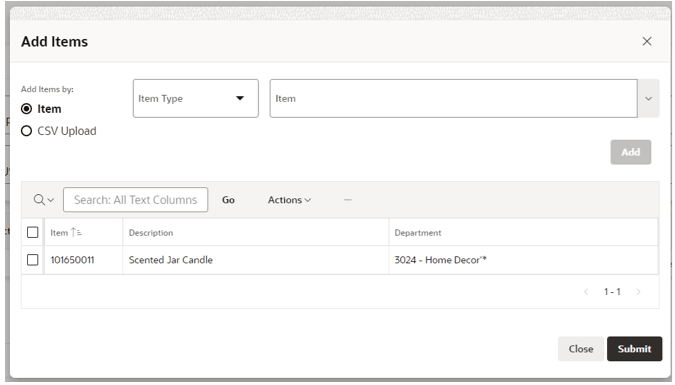Go to the previous page arrow
The width and height of the screenshot is (675, 385).
pyautogui.click(x=586, y=292)
